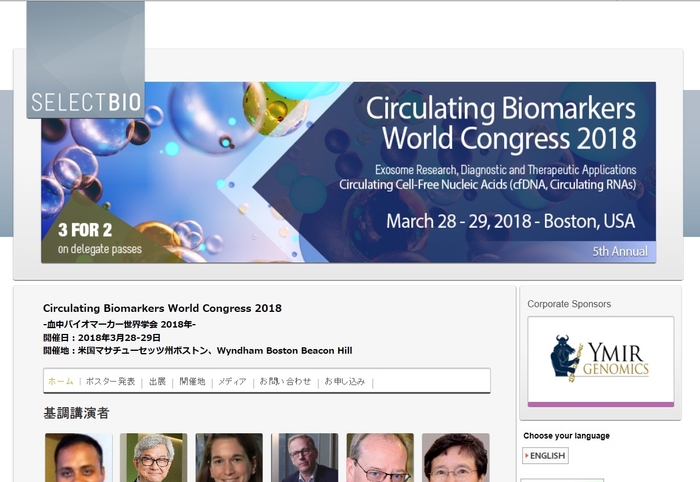Image resolution: width=700 pixels, height=482 pixels.
Task: Click the SELECTBIO logo
Action: [86, 60]
